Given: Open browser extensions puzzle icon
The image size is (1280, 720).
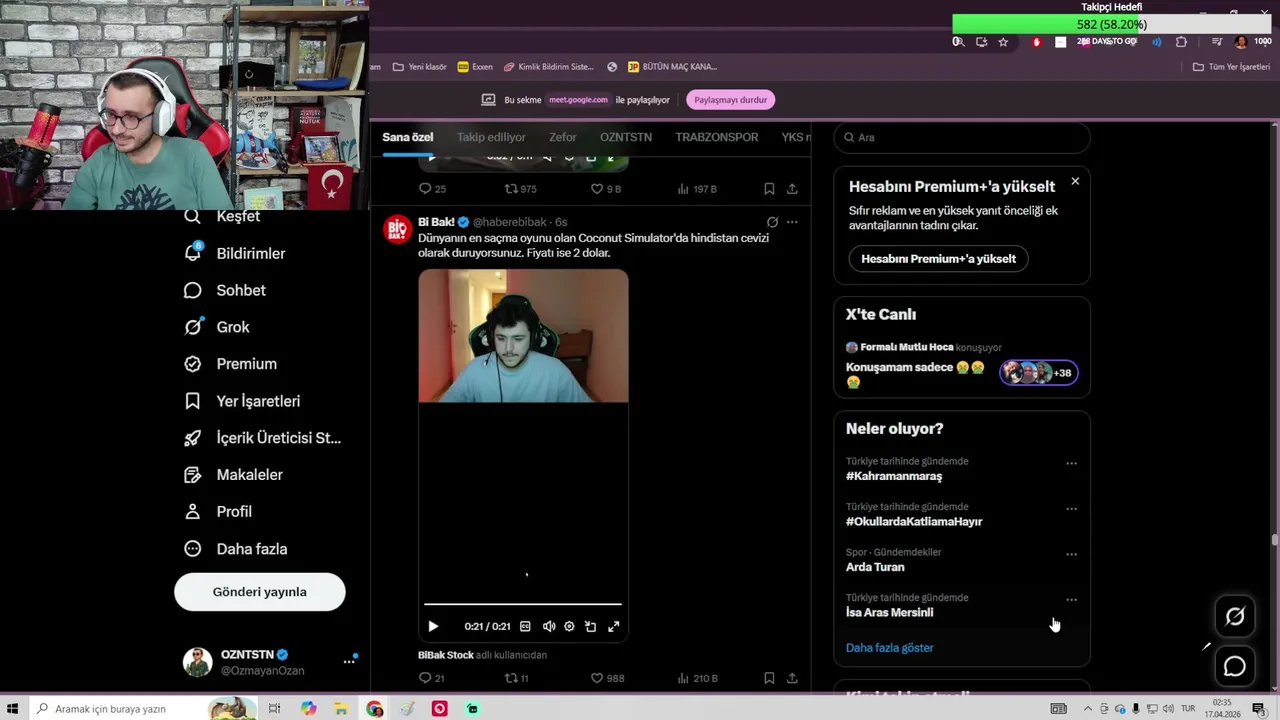Looking at the screenshot, I should pyautogui.click(x=1181, y=42).
